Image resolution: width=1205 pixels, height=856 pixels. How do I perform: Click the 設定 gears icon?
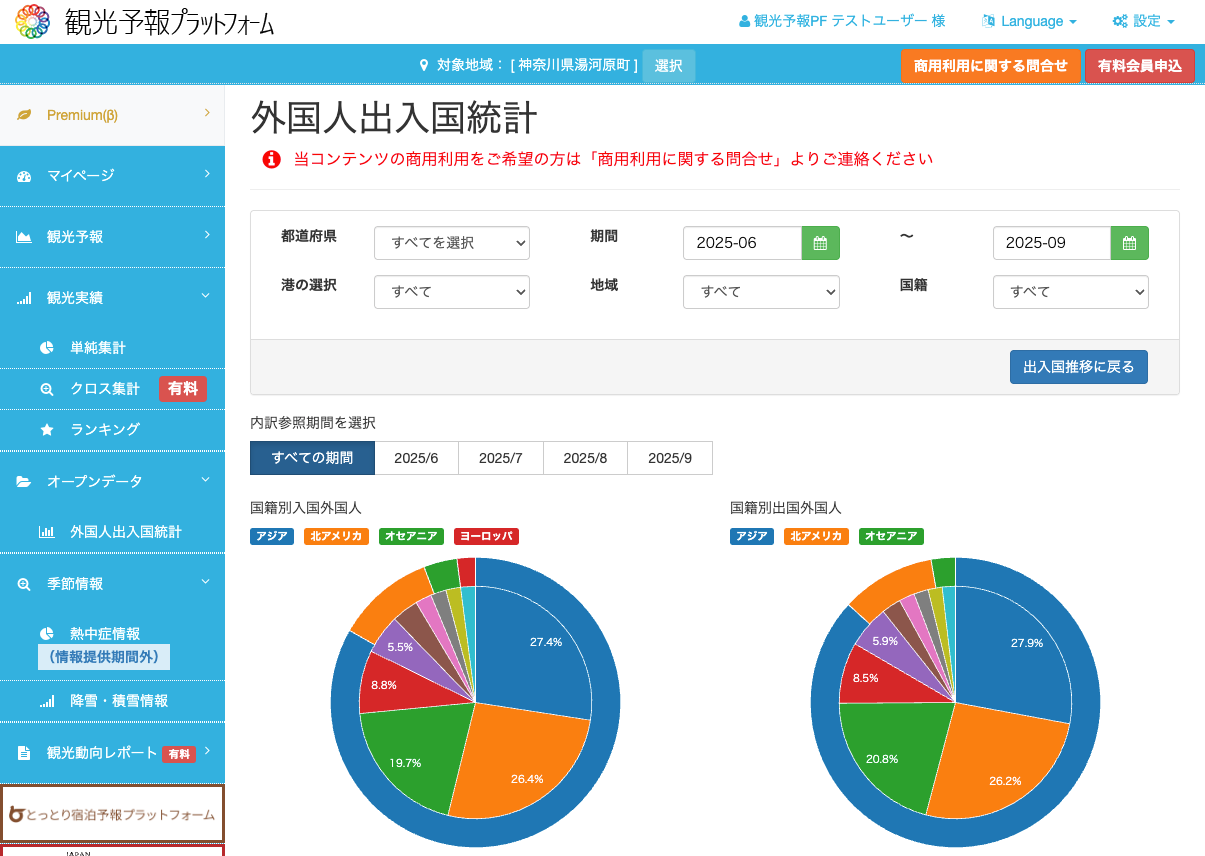(x=1120, y=21)
